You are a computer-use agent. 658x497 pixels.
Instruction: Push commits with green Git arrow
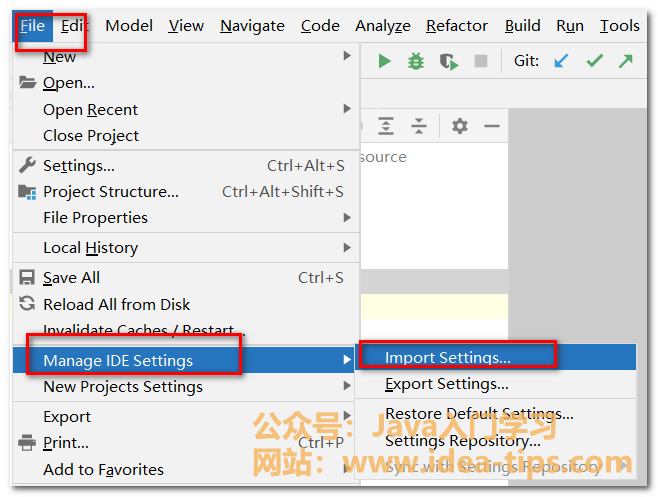click(626, 61)
